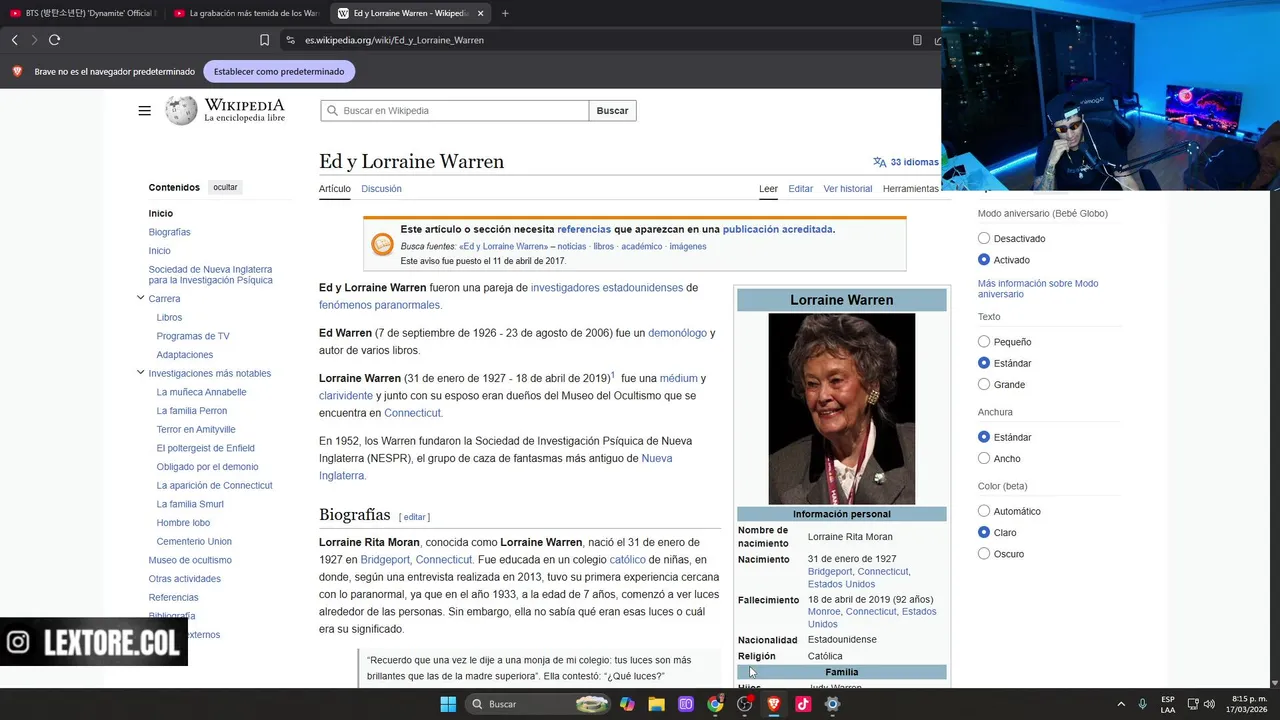Switch to the BTS Dynamite YouTube tab
The width and height of the screenshot is (1280, 720).
click(x=82, y=13)
